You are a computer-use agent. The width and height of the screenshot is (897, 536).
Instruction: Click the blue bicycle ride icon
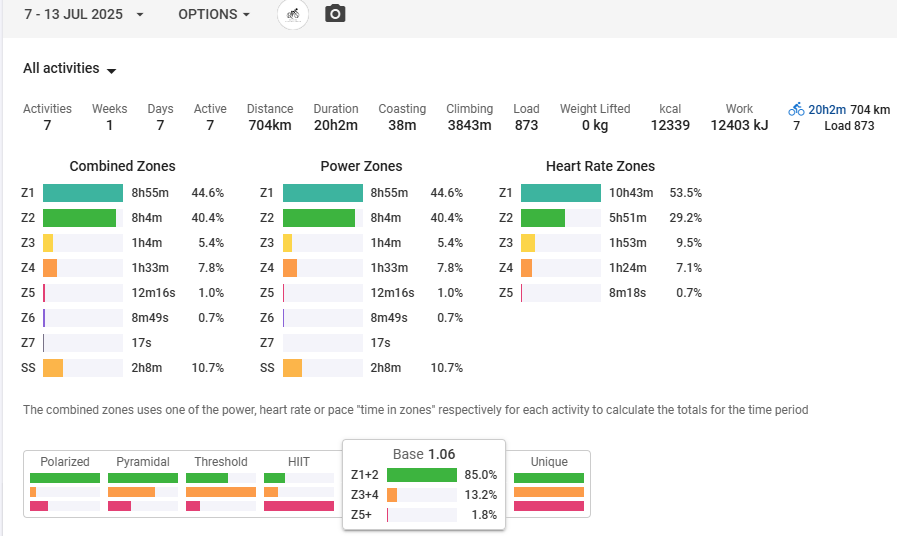pos(796,109)
